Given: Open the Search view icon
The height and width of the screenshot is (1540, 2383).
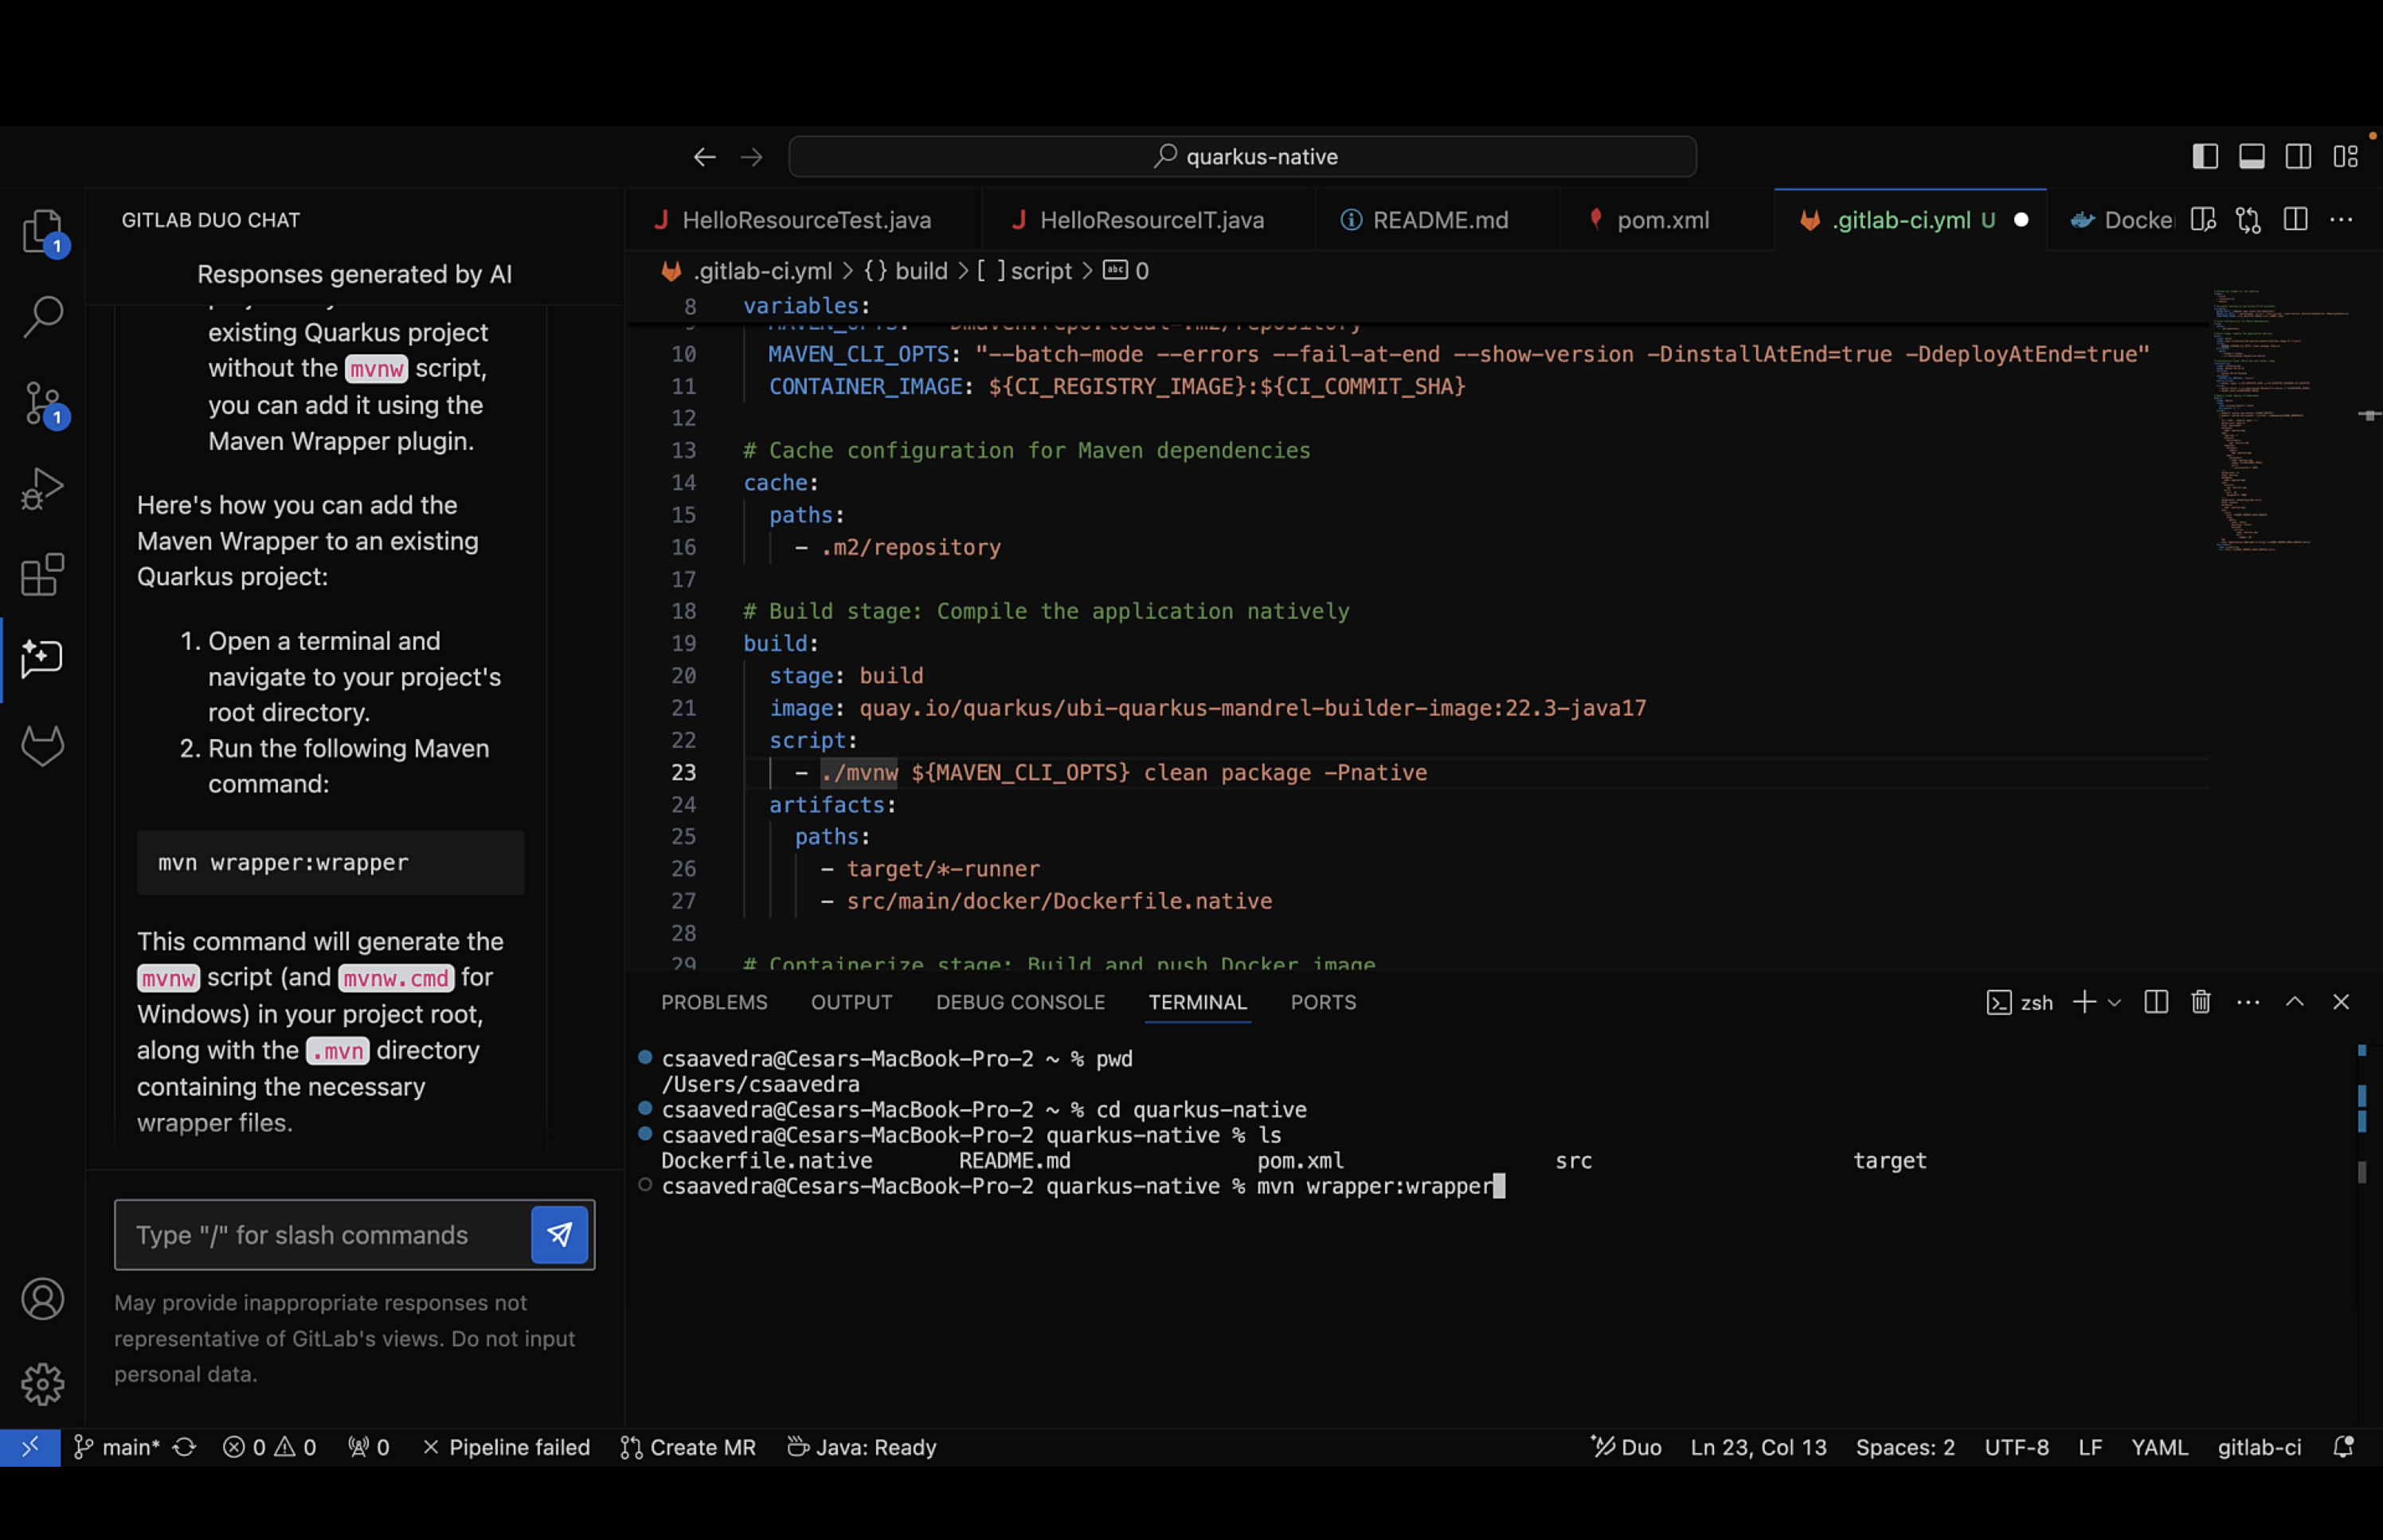Looking at the screenshot, I should tap(42, 316).
